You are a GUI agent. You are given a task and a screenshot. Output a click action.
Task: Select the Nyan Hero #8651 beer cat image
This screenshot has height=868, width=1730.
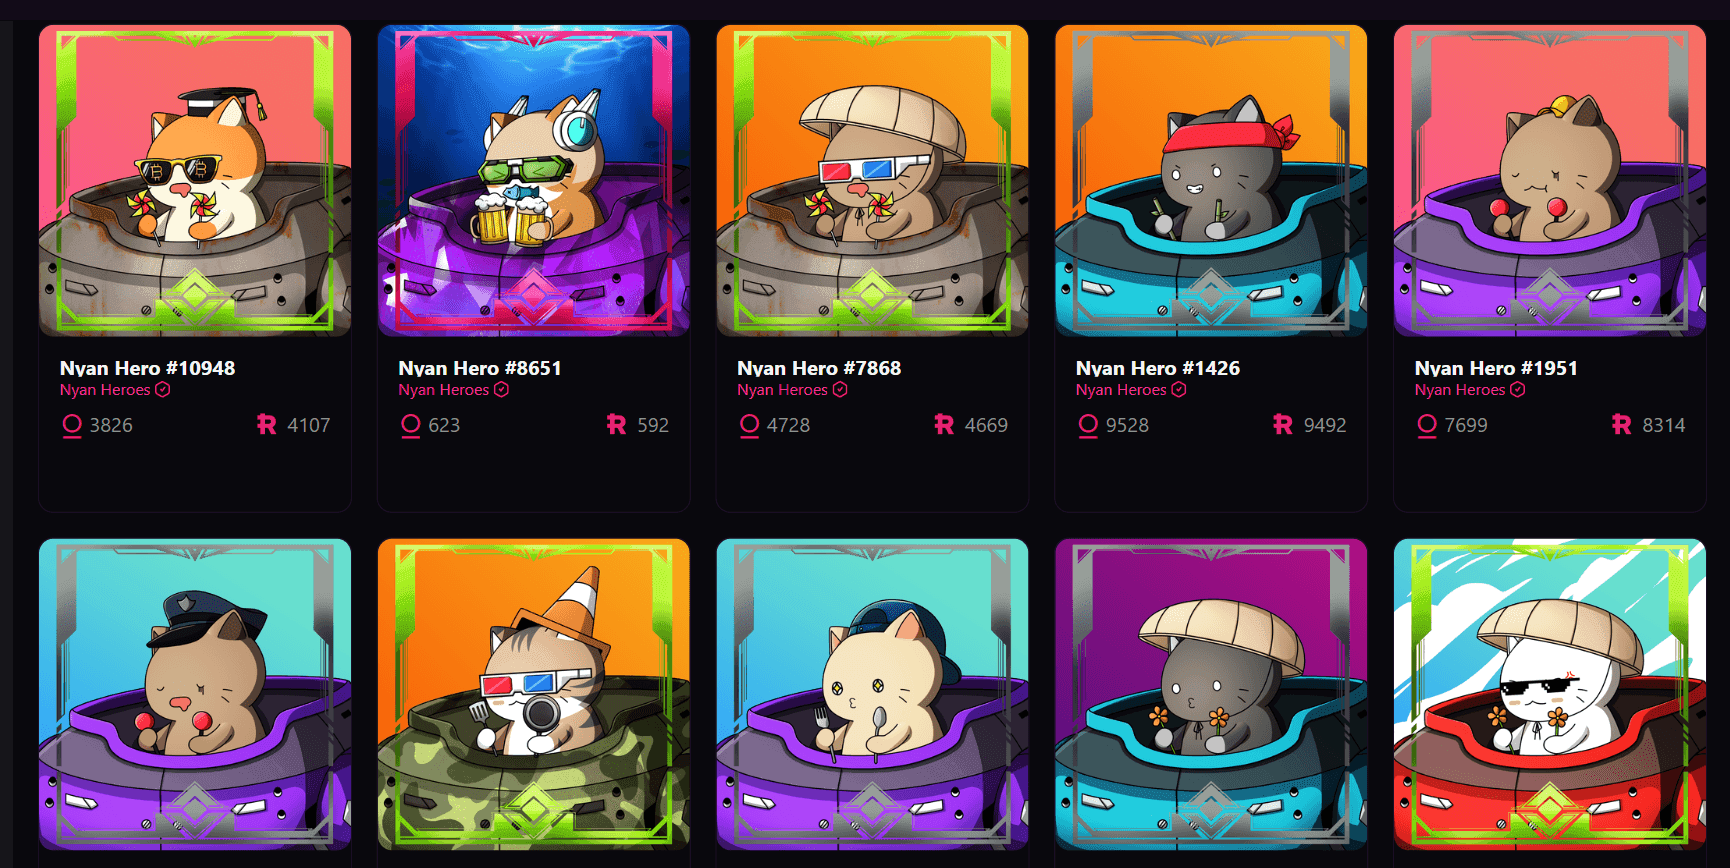534,181
